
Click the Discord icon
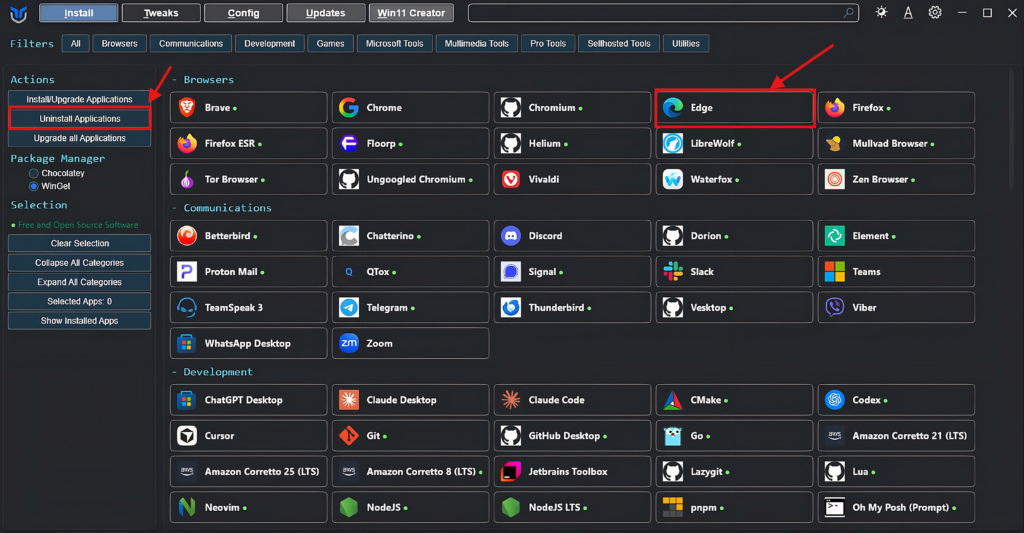pos(511,236)
